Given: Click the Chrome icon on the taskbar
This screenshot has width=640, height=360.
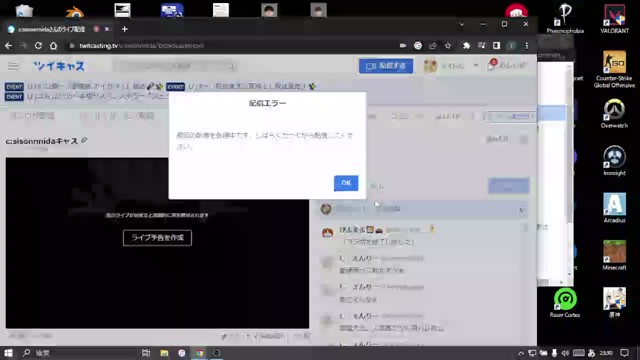Looking at the screenshot, I should pos(200,353).
